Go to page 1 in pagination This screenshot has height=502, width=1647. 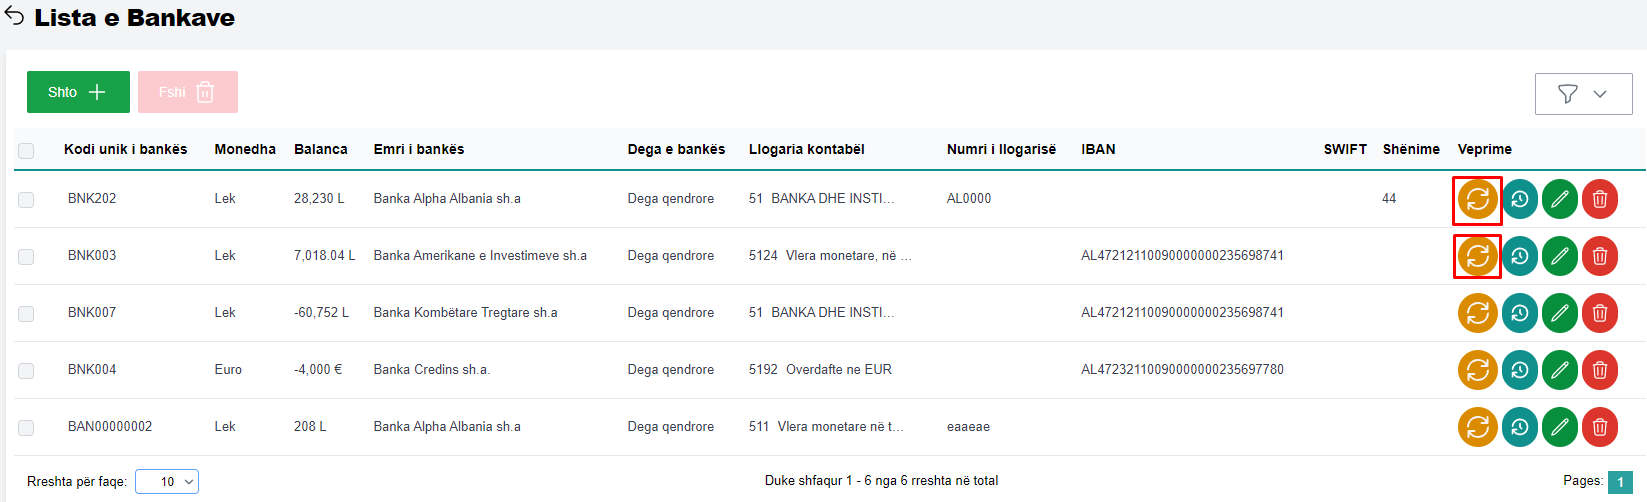click(1620, 482)
